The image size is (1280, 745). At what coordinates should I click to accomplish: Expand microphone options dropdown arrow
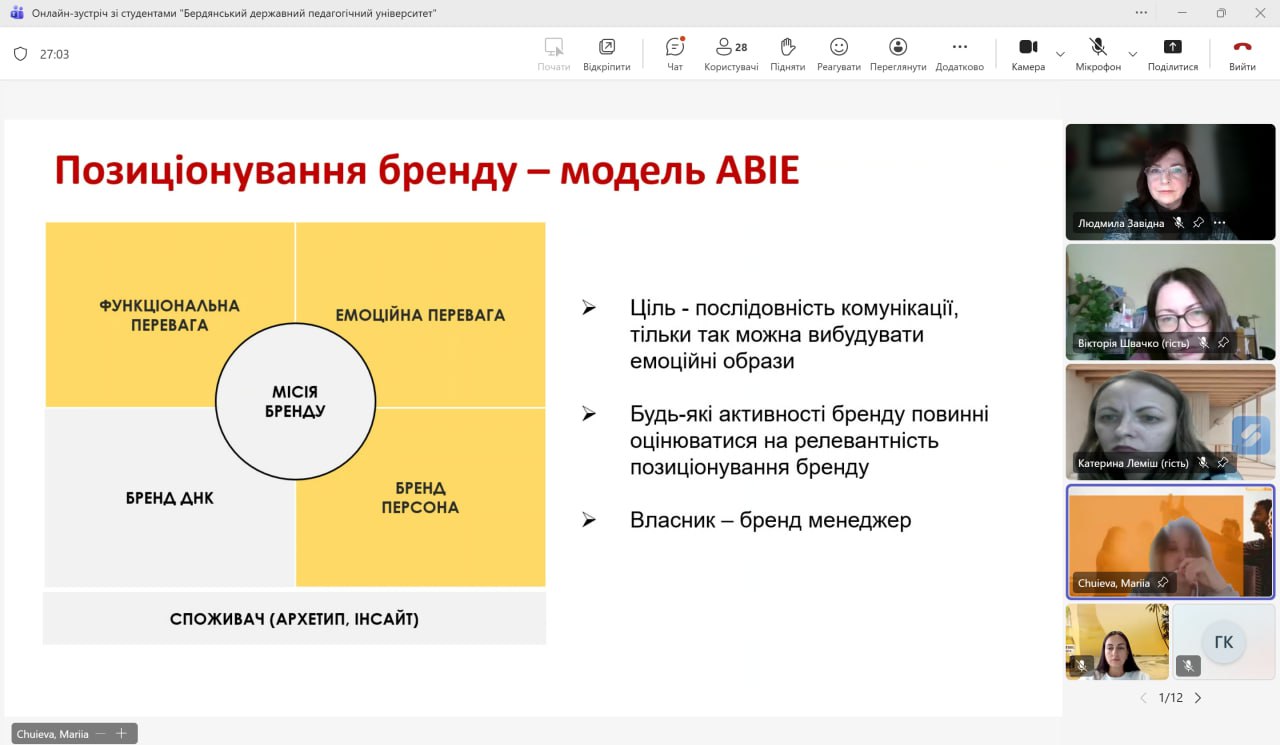[x=1132, y=54]
